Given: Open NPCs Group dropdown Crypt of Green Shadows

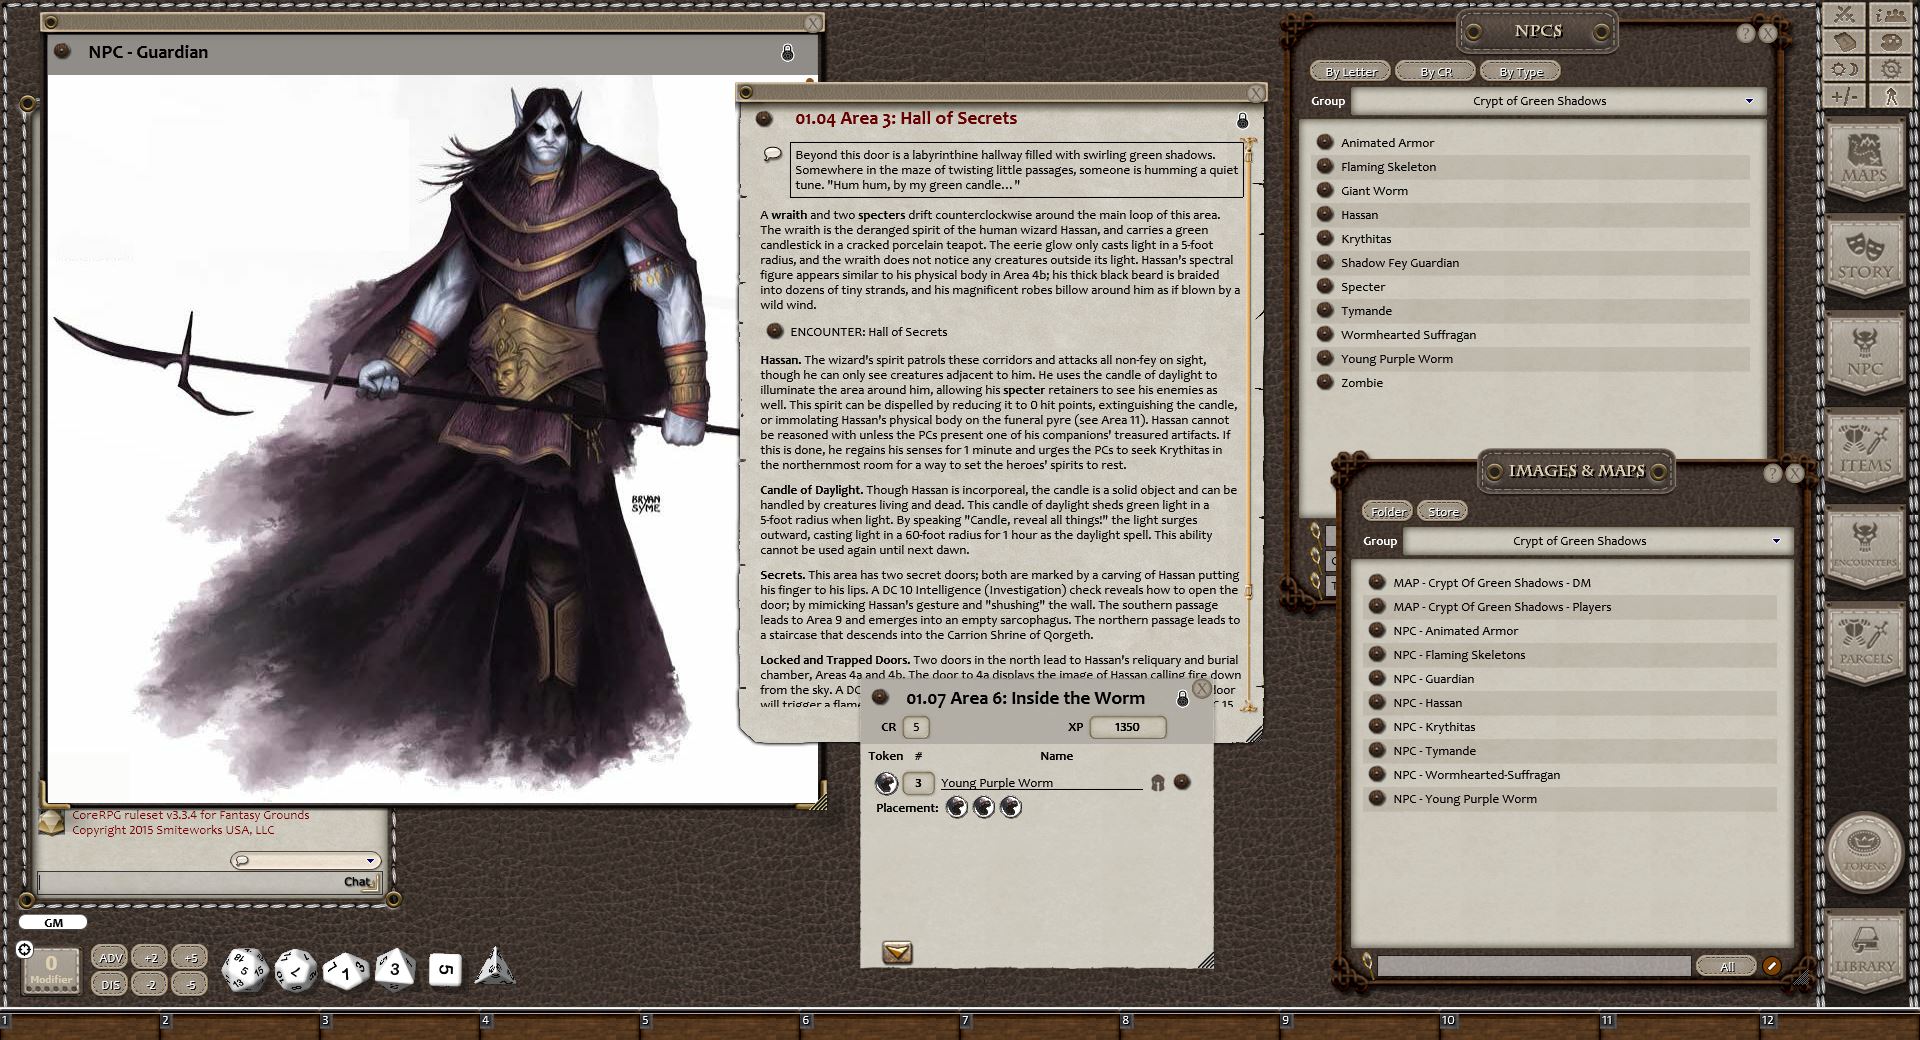Looking at the screenshot, I should coord(1558,101).
